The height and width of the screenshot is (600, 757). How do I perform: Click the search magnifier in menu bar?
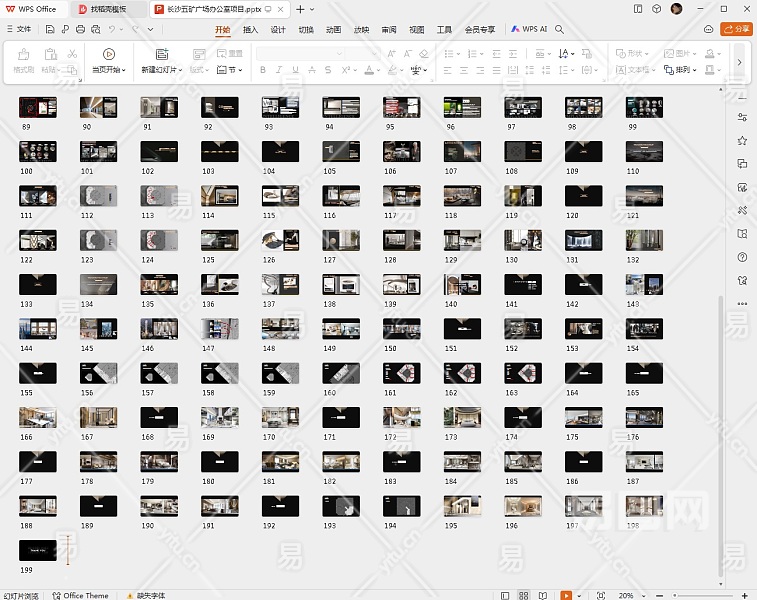pyautogui.click(x=560, y=30)
